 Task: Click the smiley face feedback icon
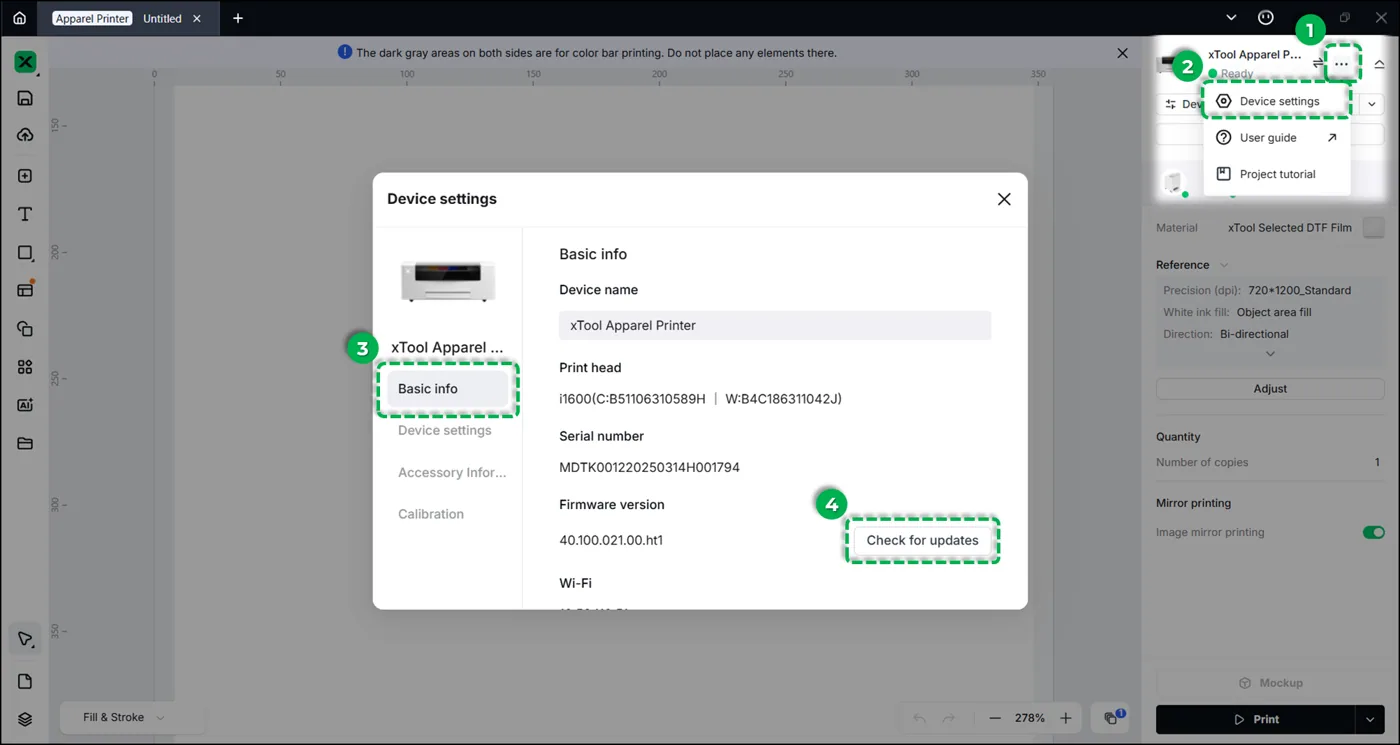[1266, 18]
